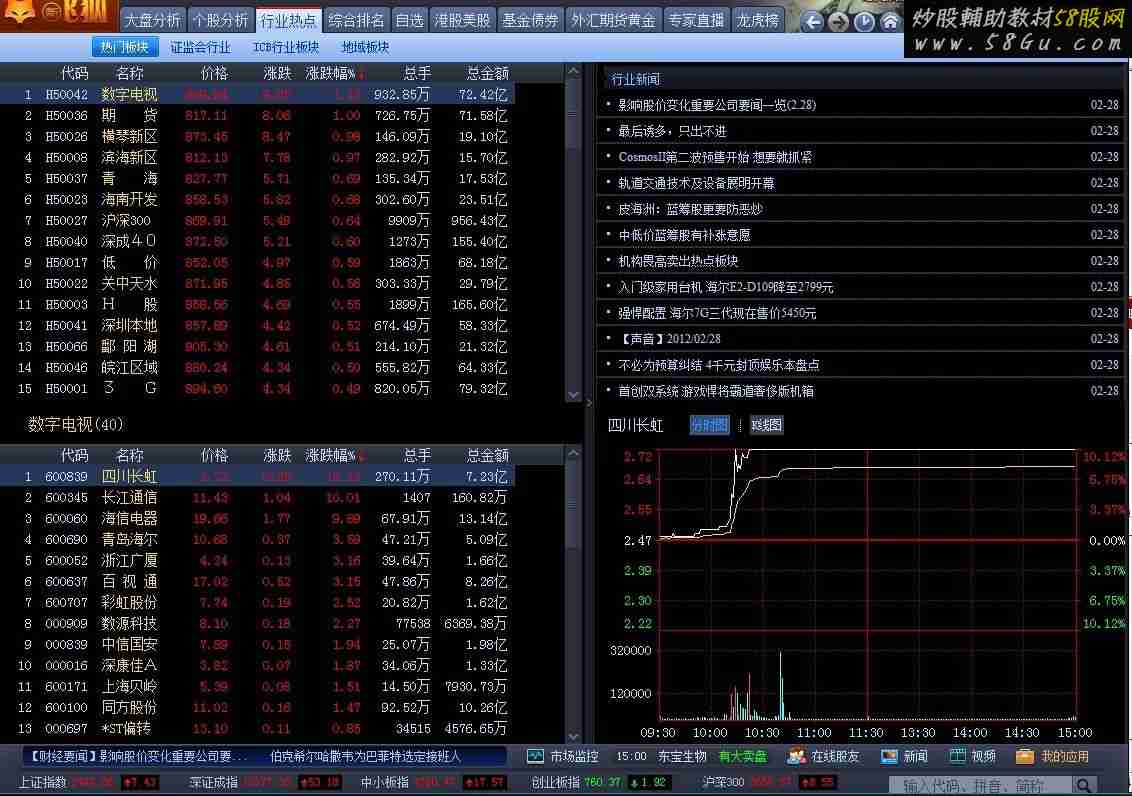Select 行业热点 tab
This screenshot has width=1132, height=796.
(x=288, y=20)
